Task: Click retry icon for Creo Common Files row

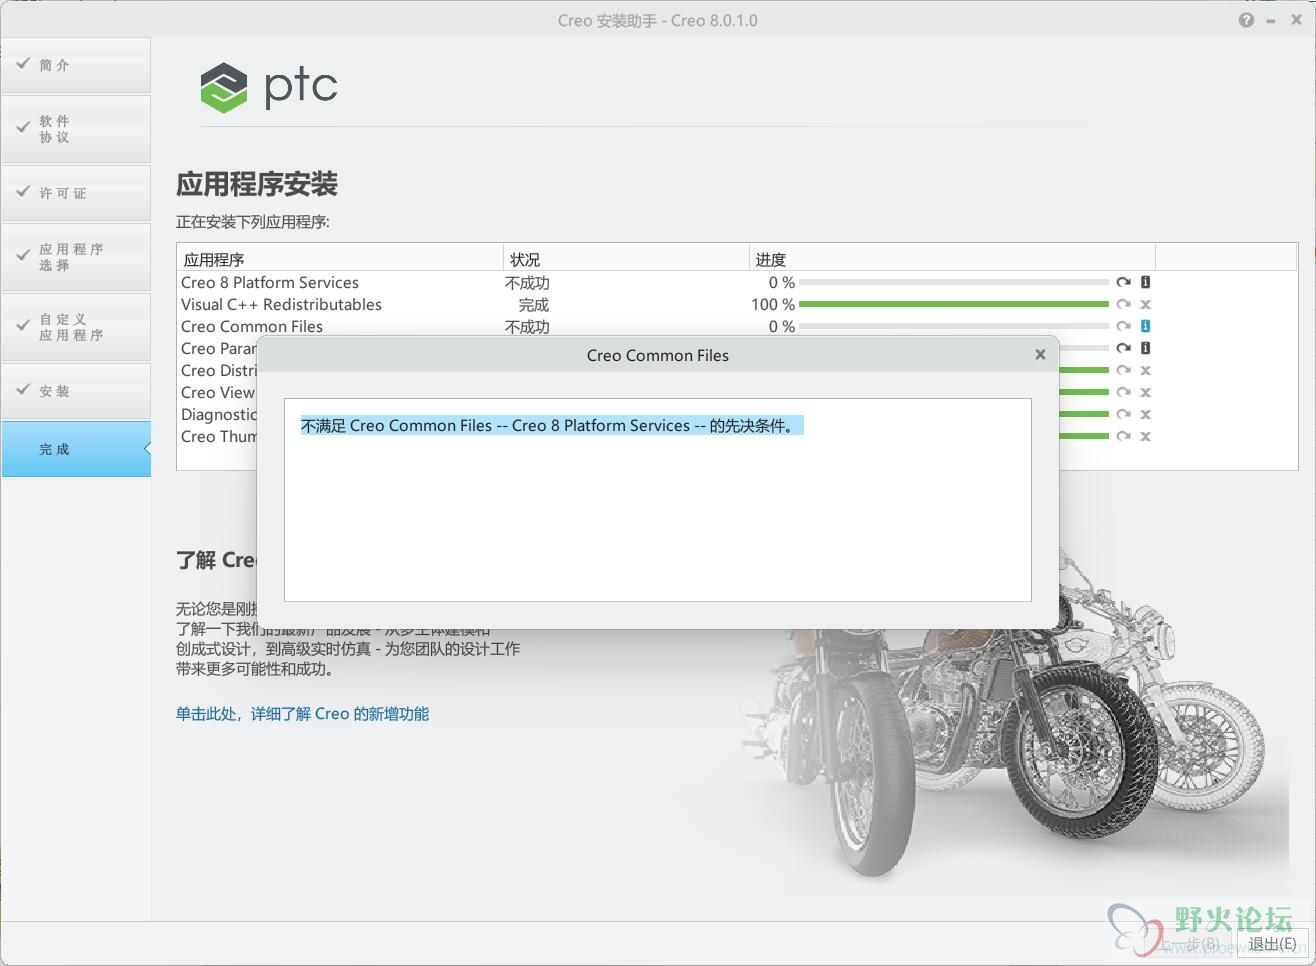Action: point(1123,326)
